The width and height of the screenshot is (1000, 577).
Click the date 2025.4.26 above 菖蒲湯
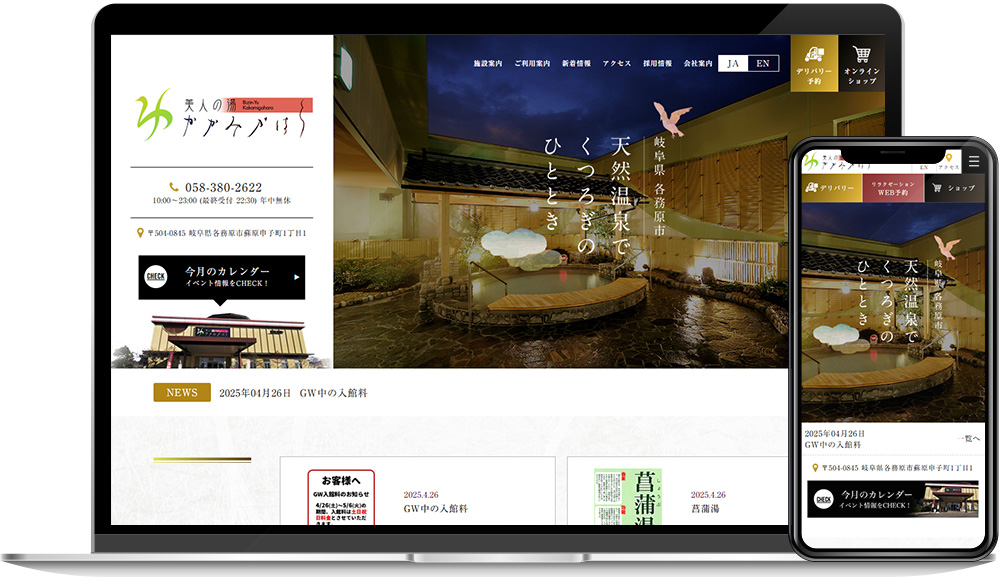(708, 495)
